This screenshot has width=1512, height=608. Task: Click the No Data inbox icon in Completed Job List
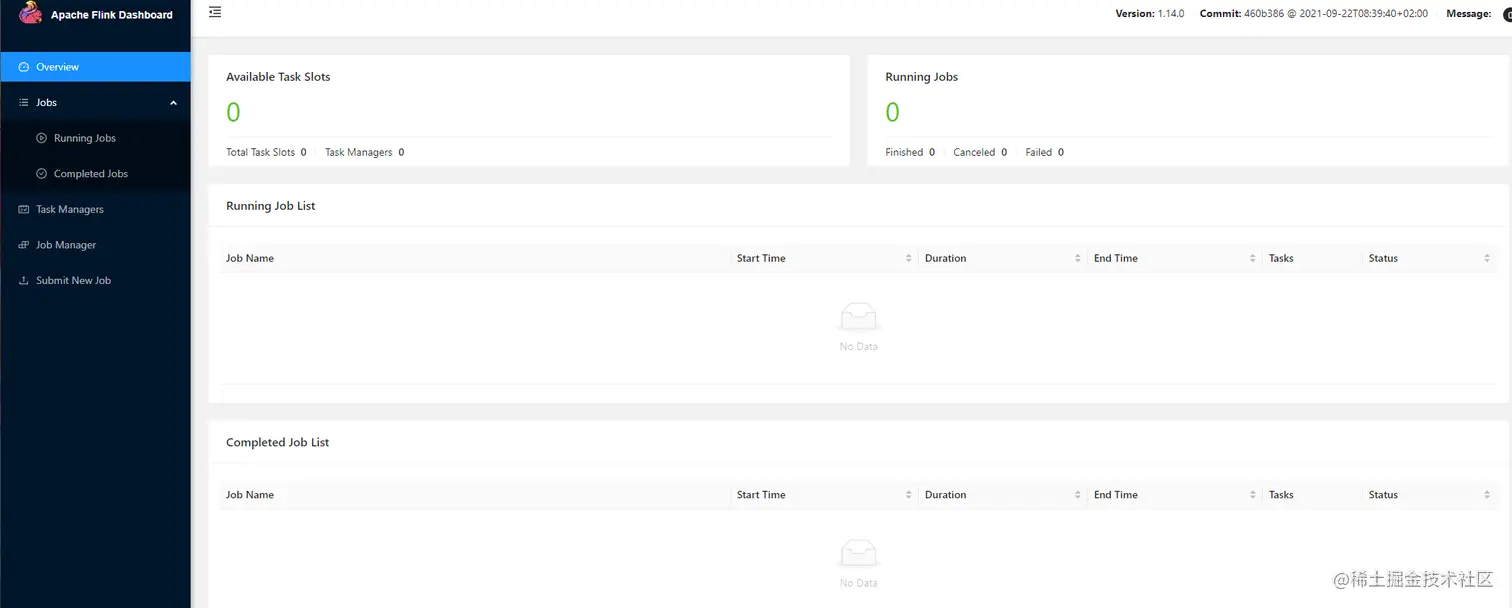pos(858,553)
